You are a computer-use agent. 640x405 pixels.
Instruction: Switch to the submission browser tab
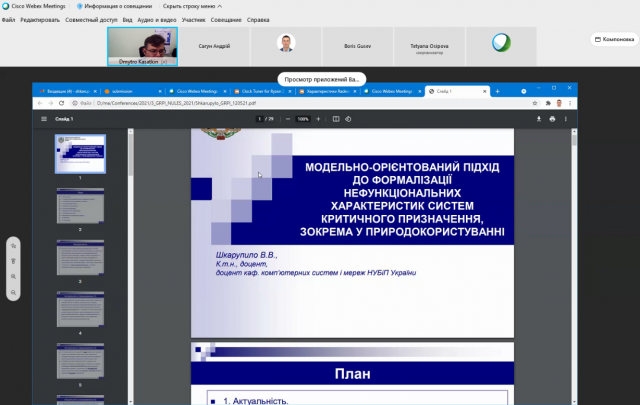click(x=133, y=91)
